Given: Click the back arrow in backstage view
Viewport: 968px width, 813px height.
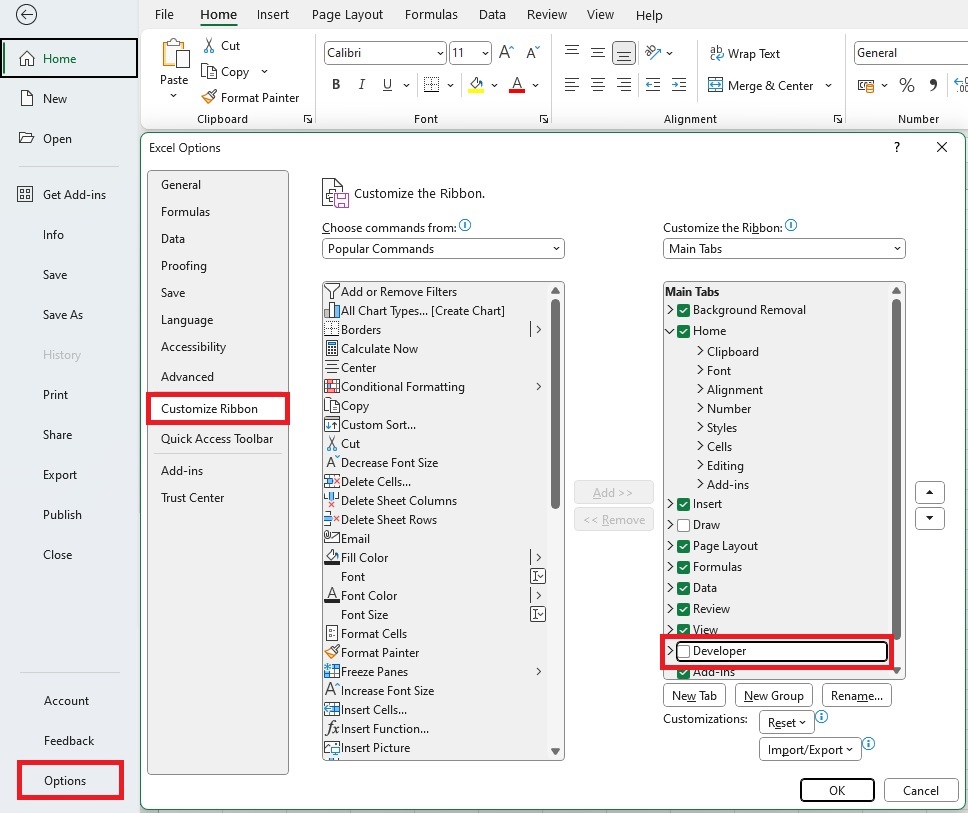Looking at the screenshot, I should (27, 14).
